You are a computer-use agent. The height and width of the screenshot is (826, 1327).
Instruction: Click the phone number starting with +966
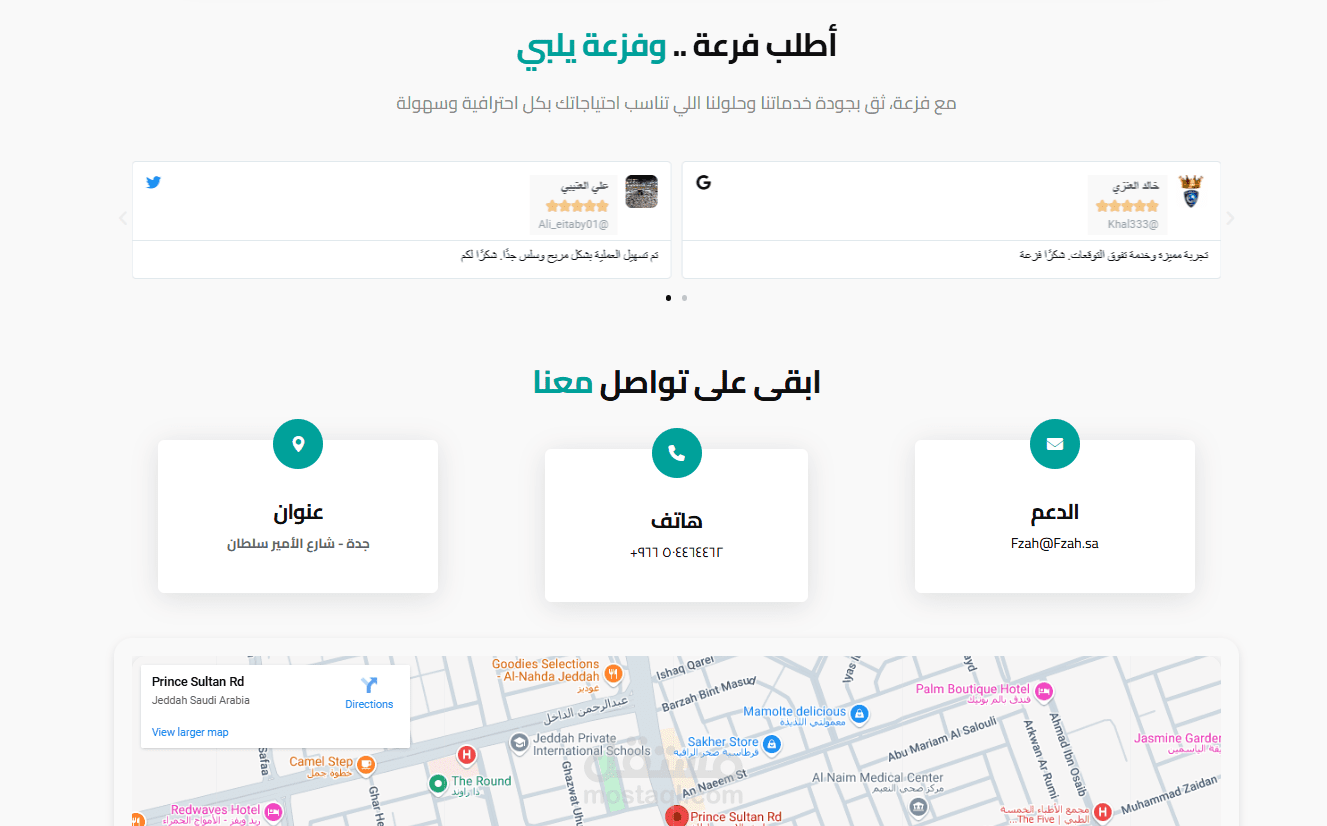[x=676, y=553]
